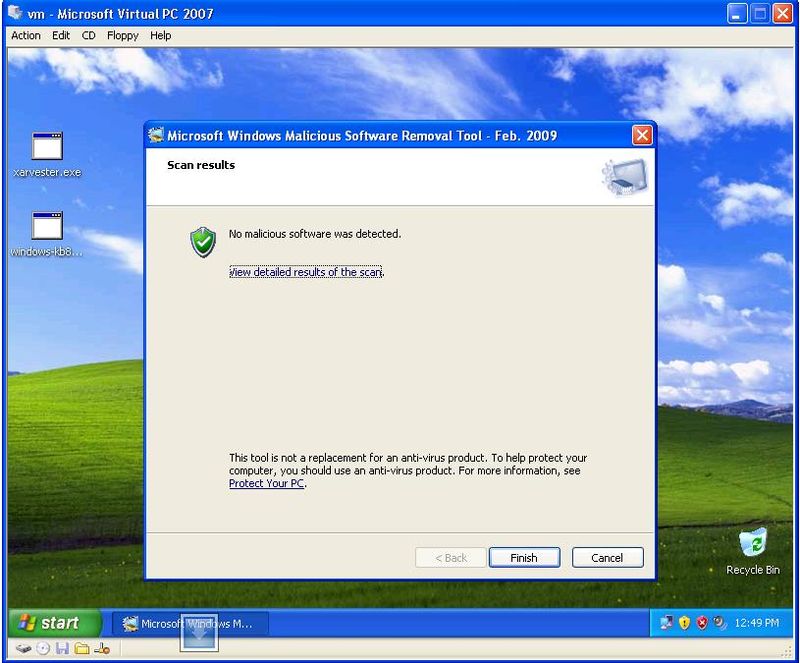Open the xarvester.exe desktop icon
Viewport: 800px width, 663px height.
[47, 147]
